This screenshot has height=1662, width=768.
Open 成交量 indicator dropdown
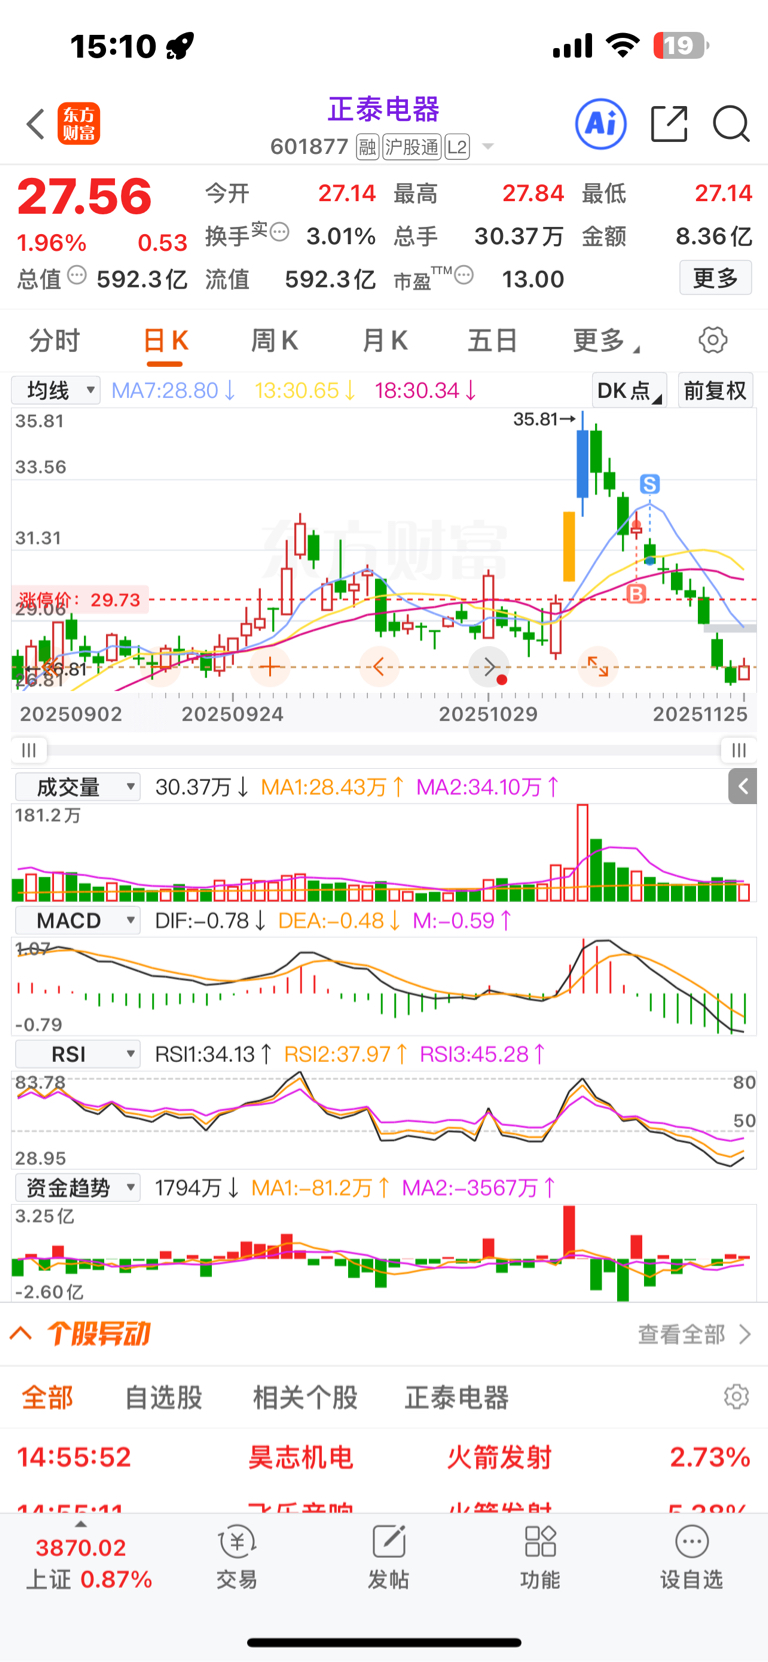click(77, 787)
